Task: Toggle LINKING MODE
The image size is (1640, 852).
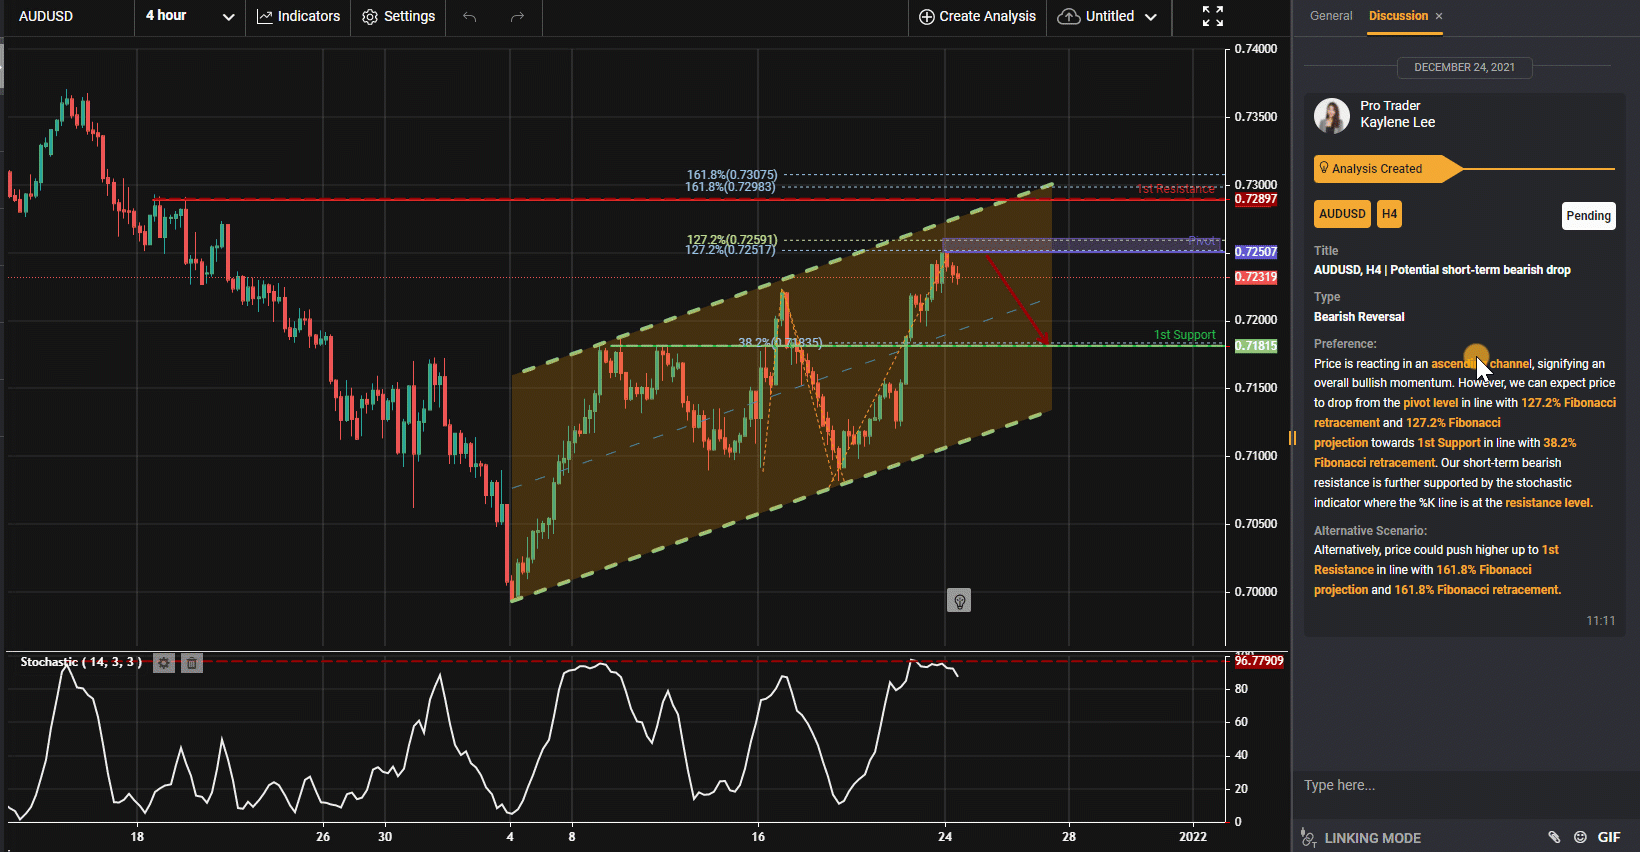Action: [1360, 838]
